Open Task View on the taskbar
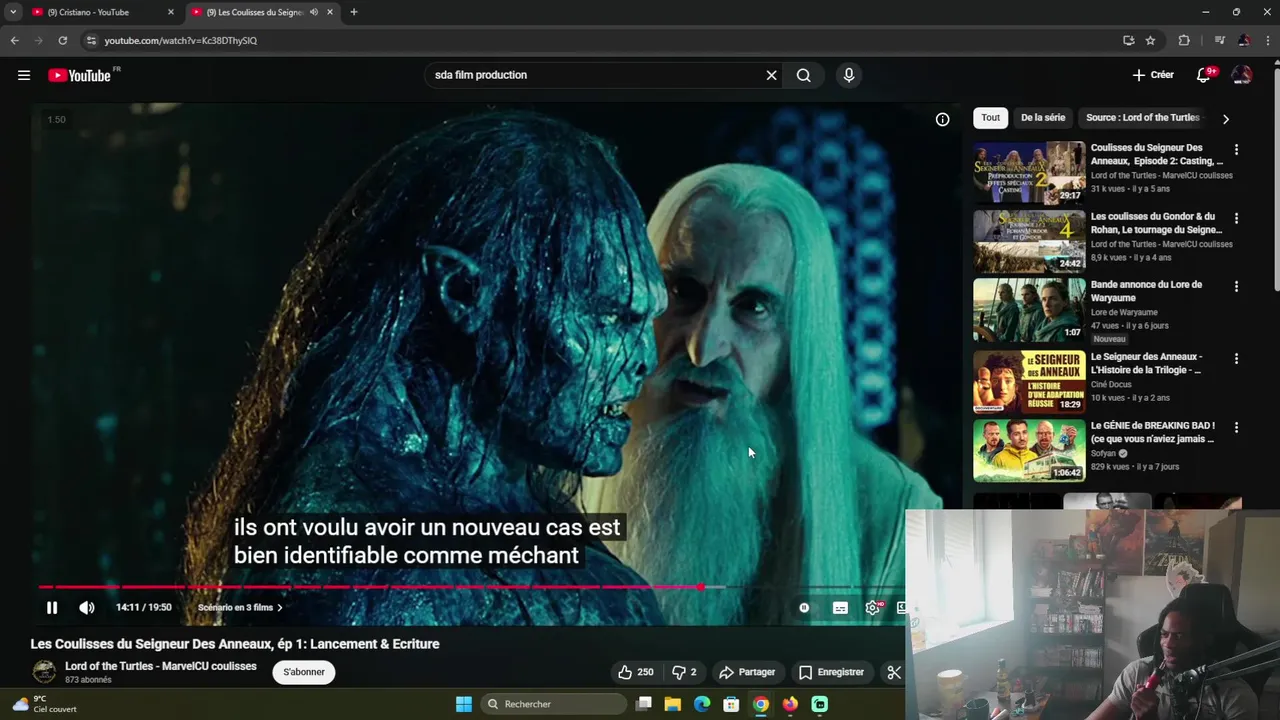The height and width of the screenshot is (720, 1280). pyautogui.click(x=644, y=704)
